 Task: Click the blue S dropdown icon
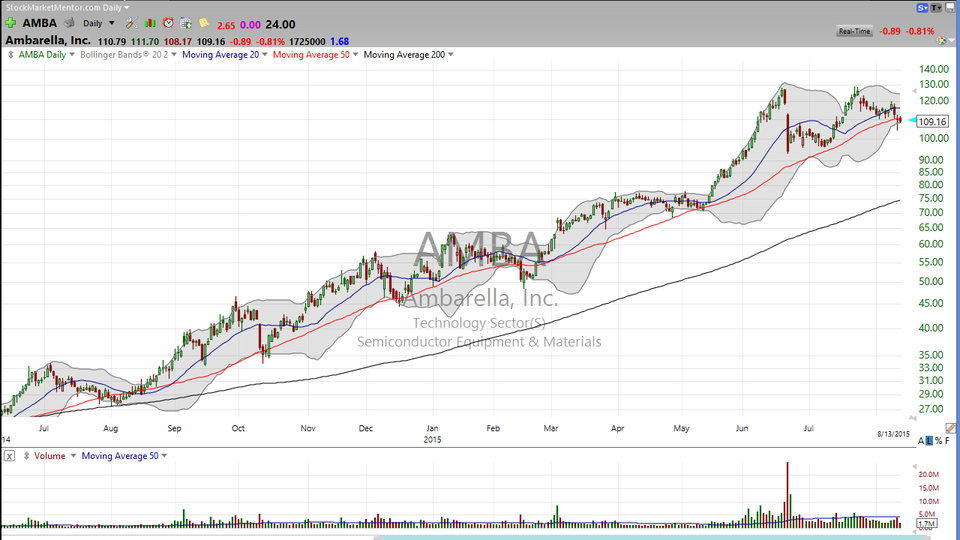click(922, 8)
